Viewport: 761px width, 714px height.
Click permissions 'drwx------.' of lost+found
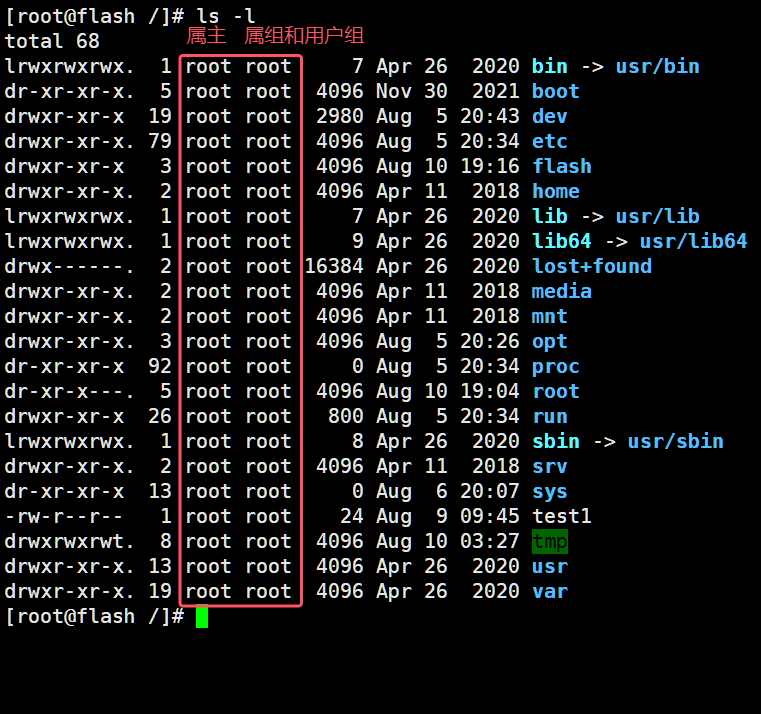point(69,266)
